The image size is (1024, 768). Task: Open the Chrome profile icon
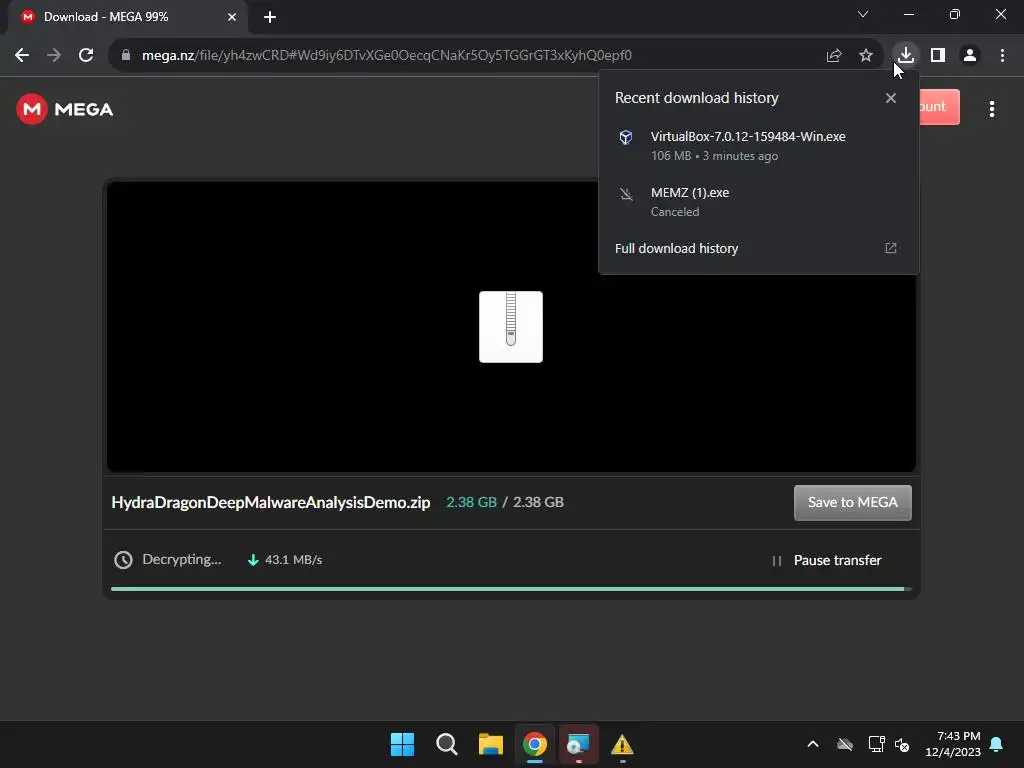click(970, 56)
